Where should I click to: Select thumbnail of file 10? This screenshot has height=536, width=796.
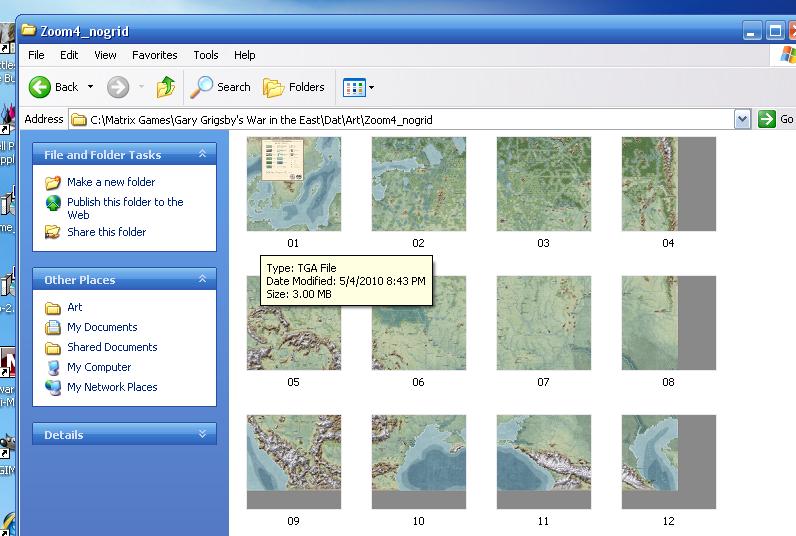coord(419,462)
